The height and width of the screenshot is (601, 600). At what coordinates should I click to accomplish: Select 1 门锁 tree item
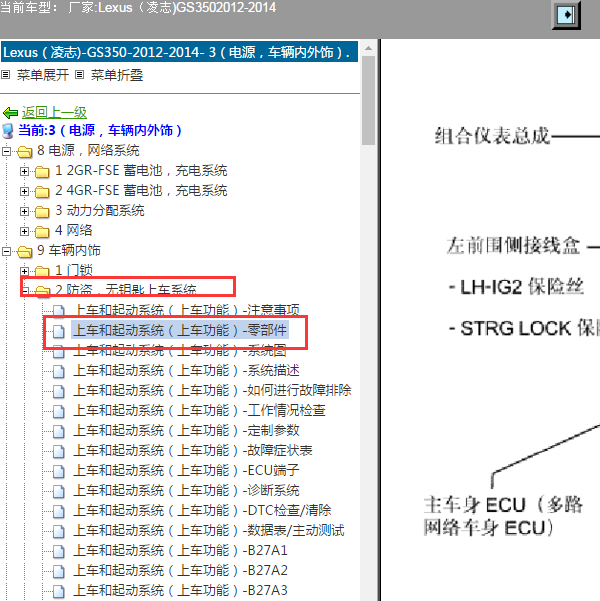(74, 270)
